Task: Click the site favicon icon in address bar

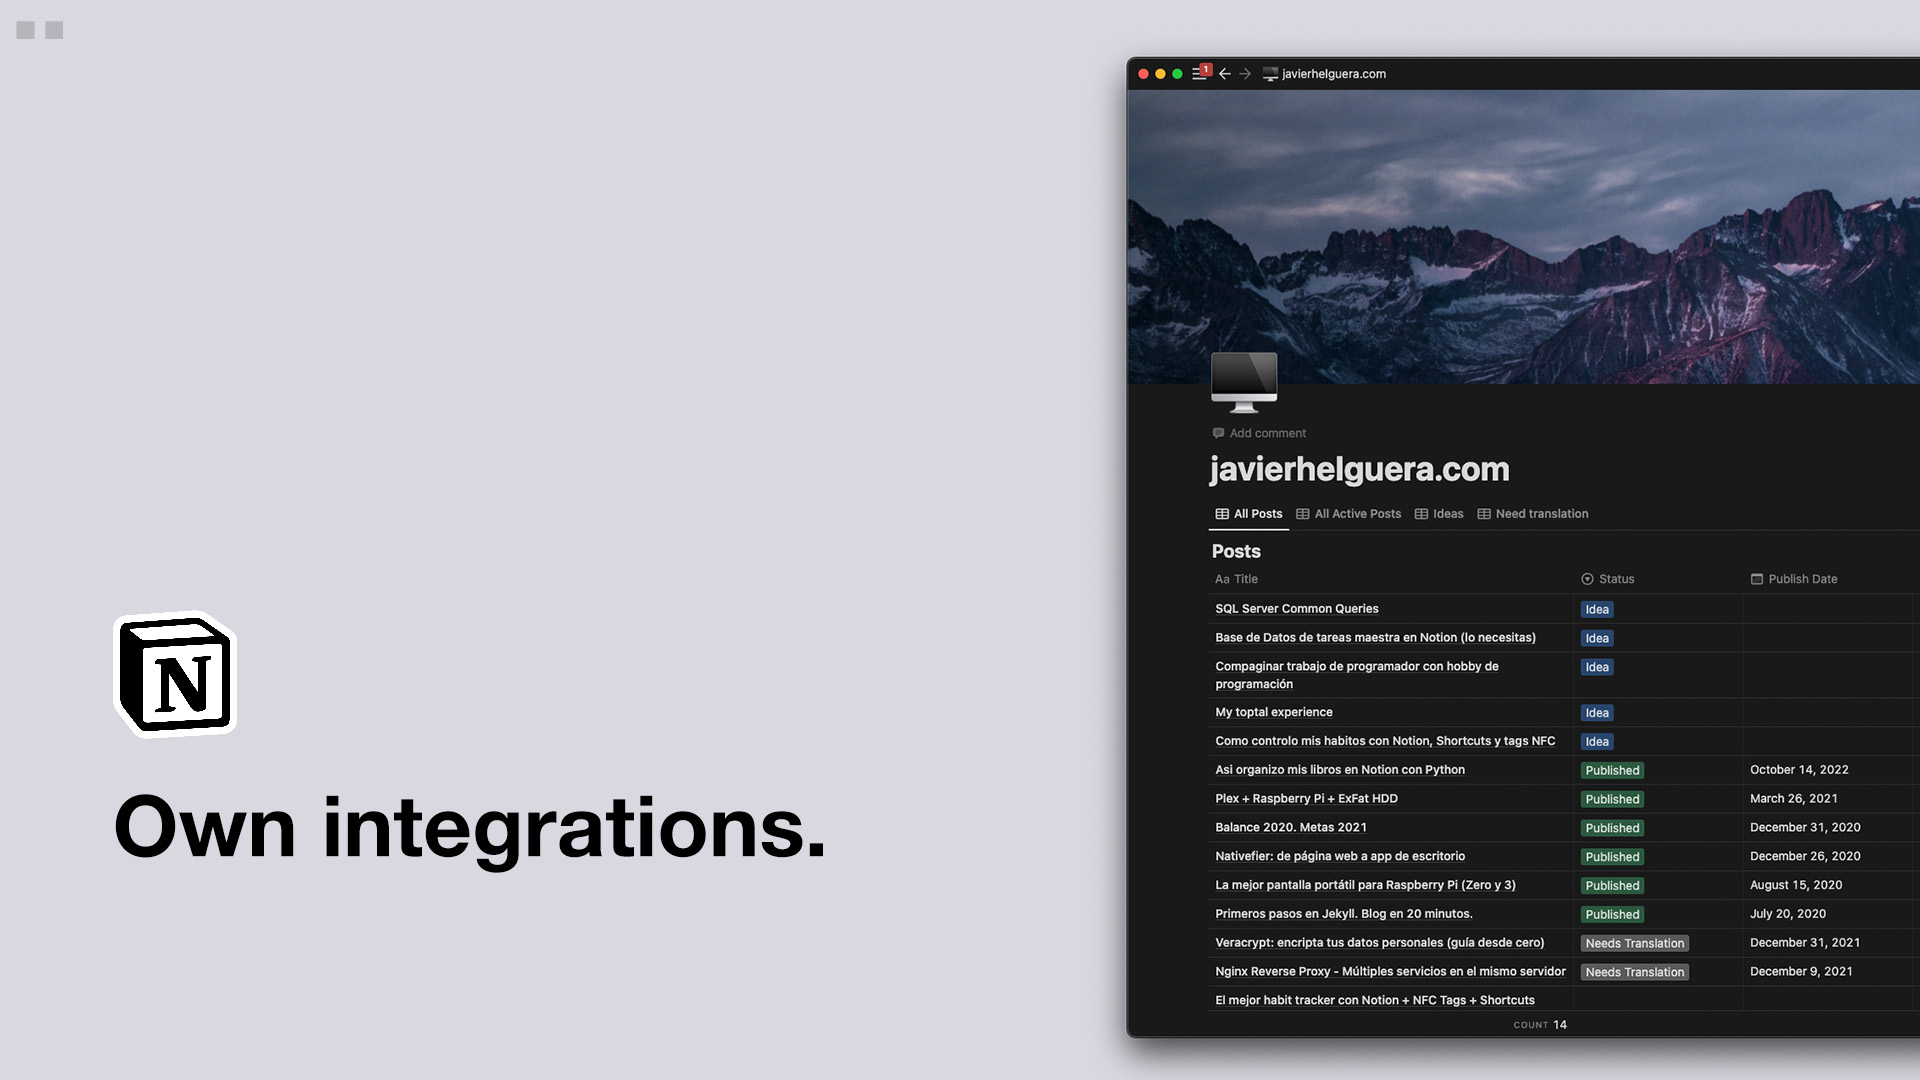Action: coord(1269,73)
